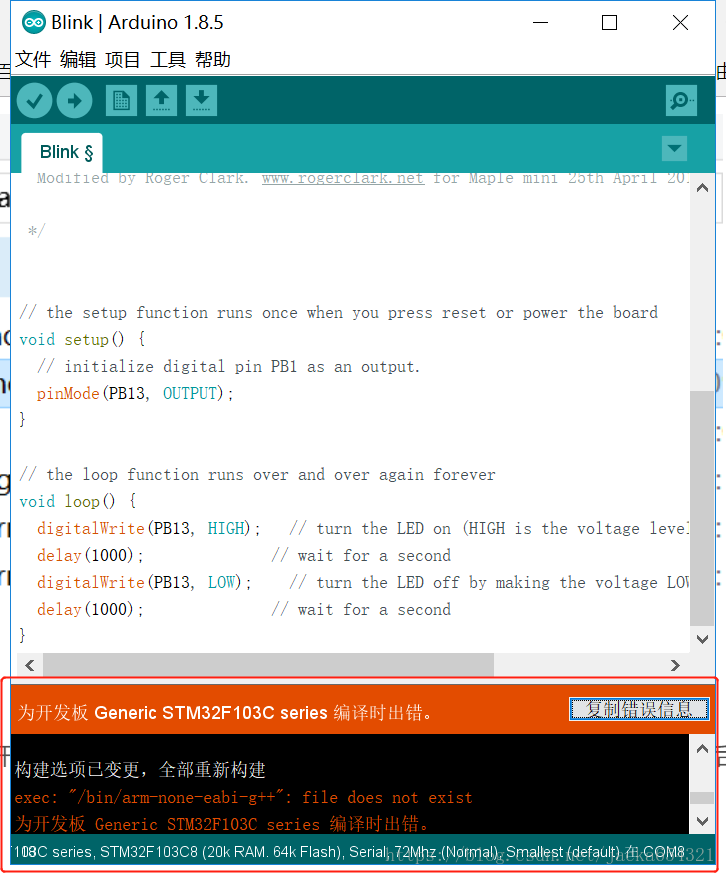The height and width of the screenshot is (875, 726).
Task: Click first 'delay(1000);' after HIGH write
Action: click(90, 556)
